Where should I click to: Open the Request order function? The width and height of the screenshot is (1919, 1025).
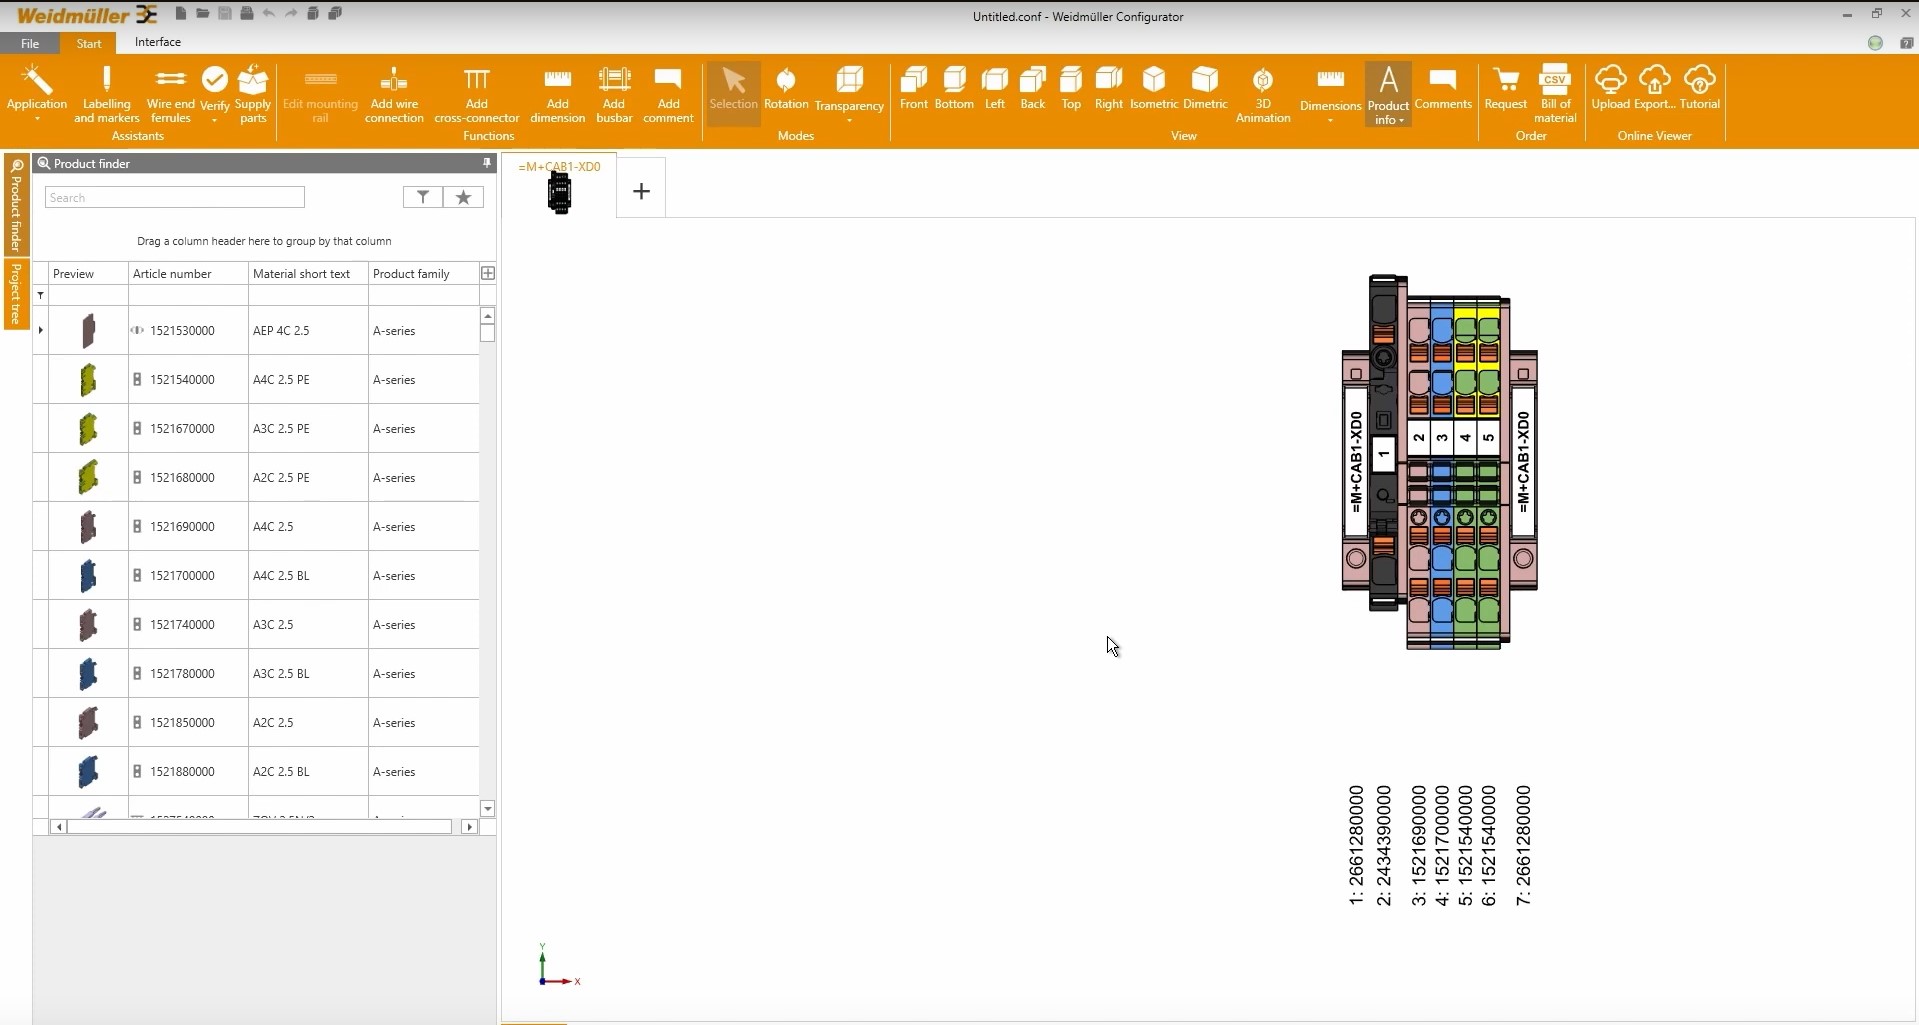tap(1506, 88)
